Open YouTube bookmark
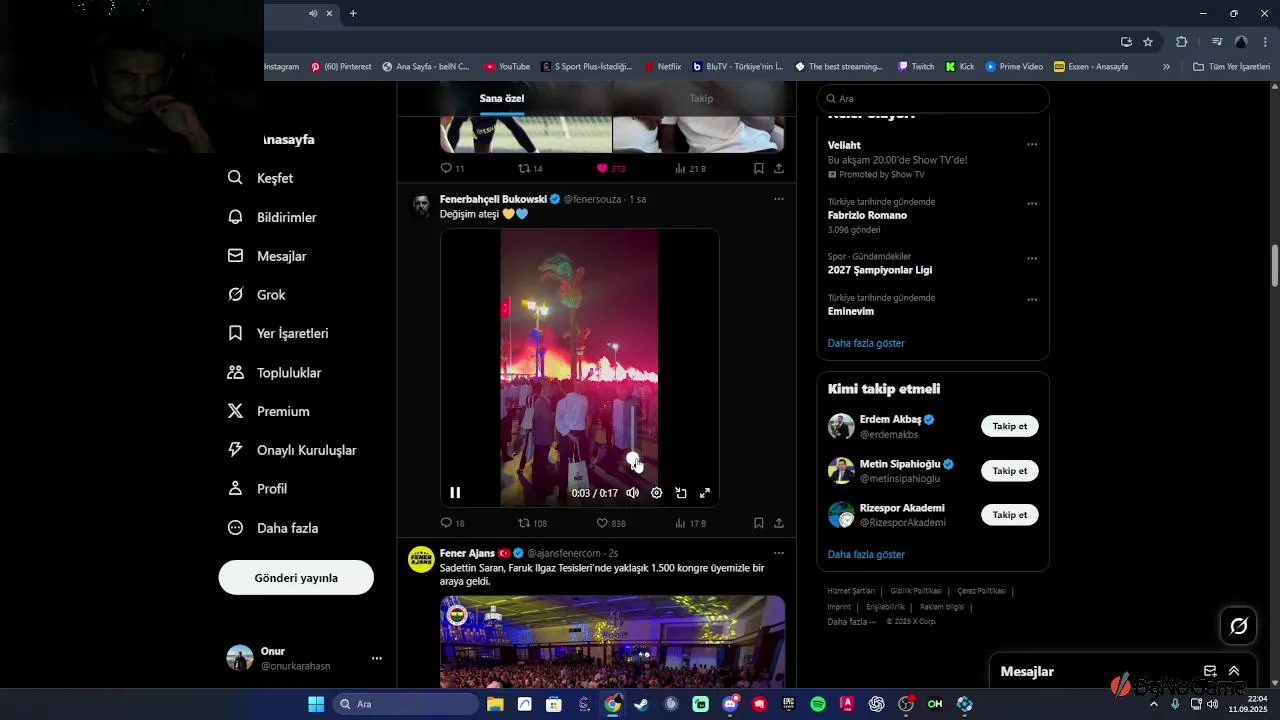 [x=507, y=67]
